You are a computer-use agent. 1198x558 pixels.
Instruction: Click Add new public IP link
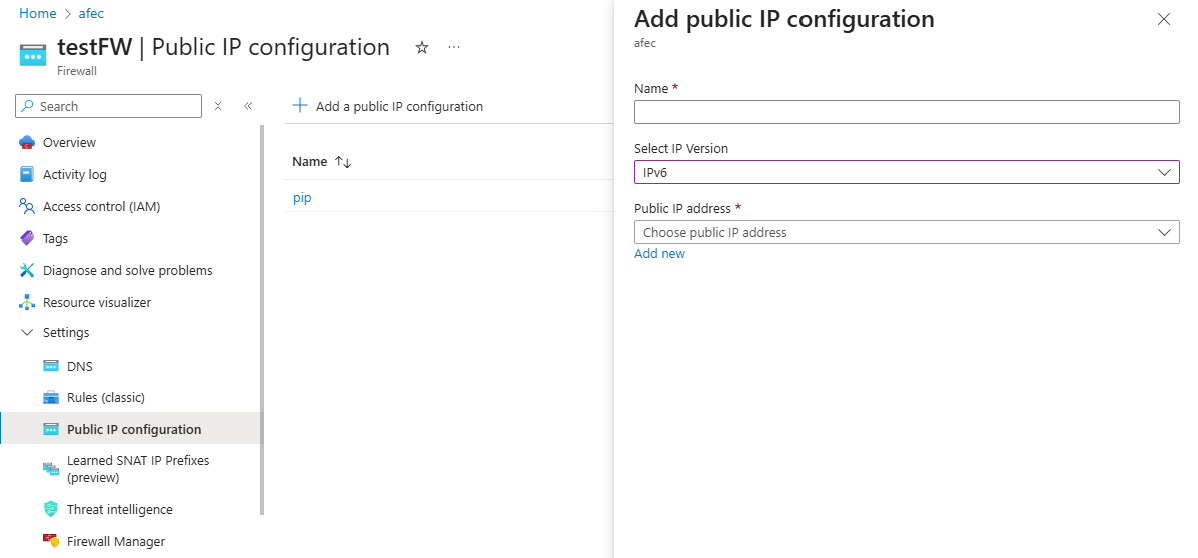tap(659, 253)
